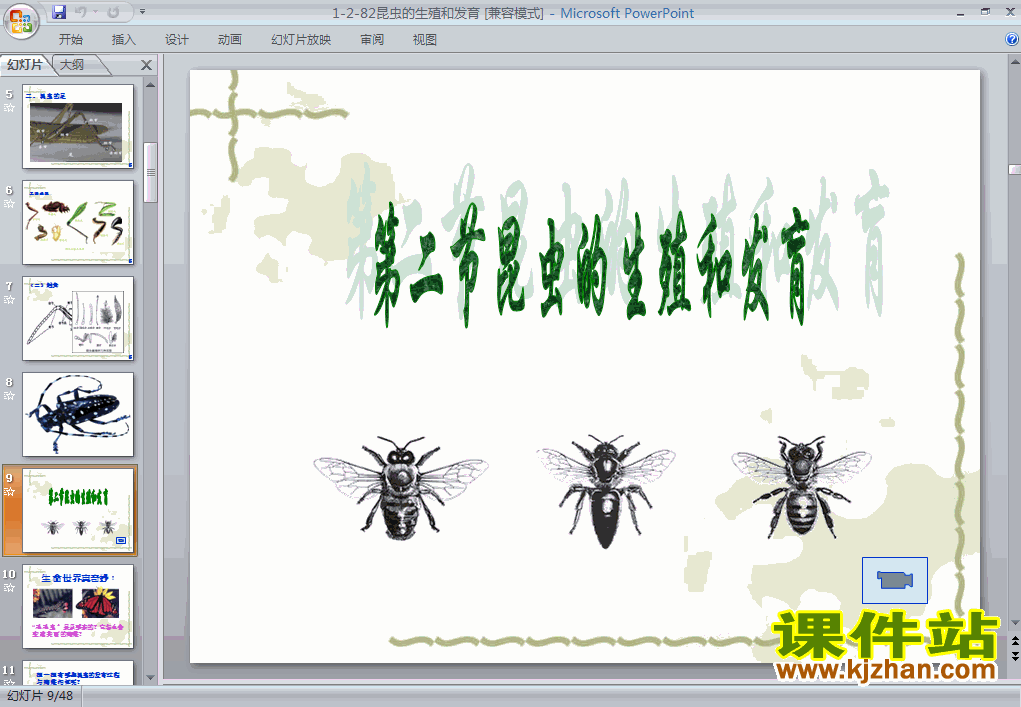Go to next slide double-arrow button
Image resolution: width=1021 pixels, height=707 pixels.
point(1014,656)
